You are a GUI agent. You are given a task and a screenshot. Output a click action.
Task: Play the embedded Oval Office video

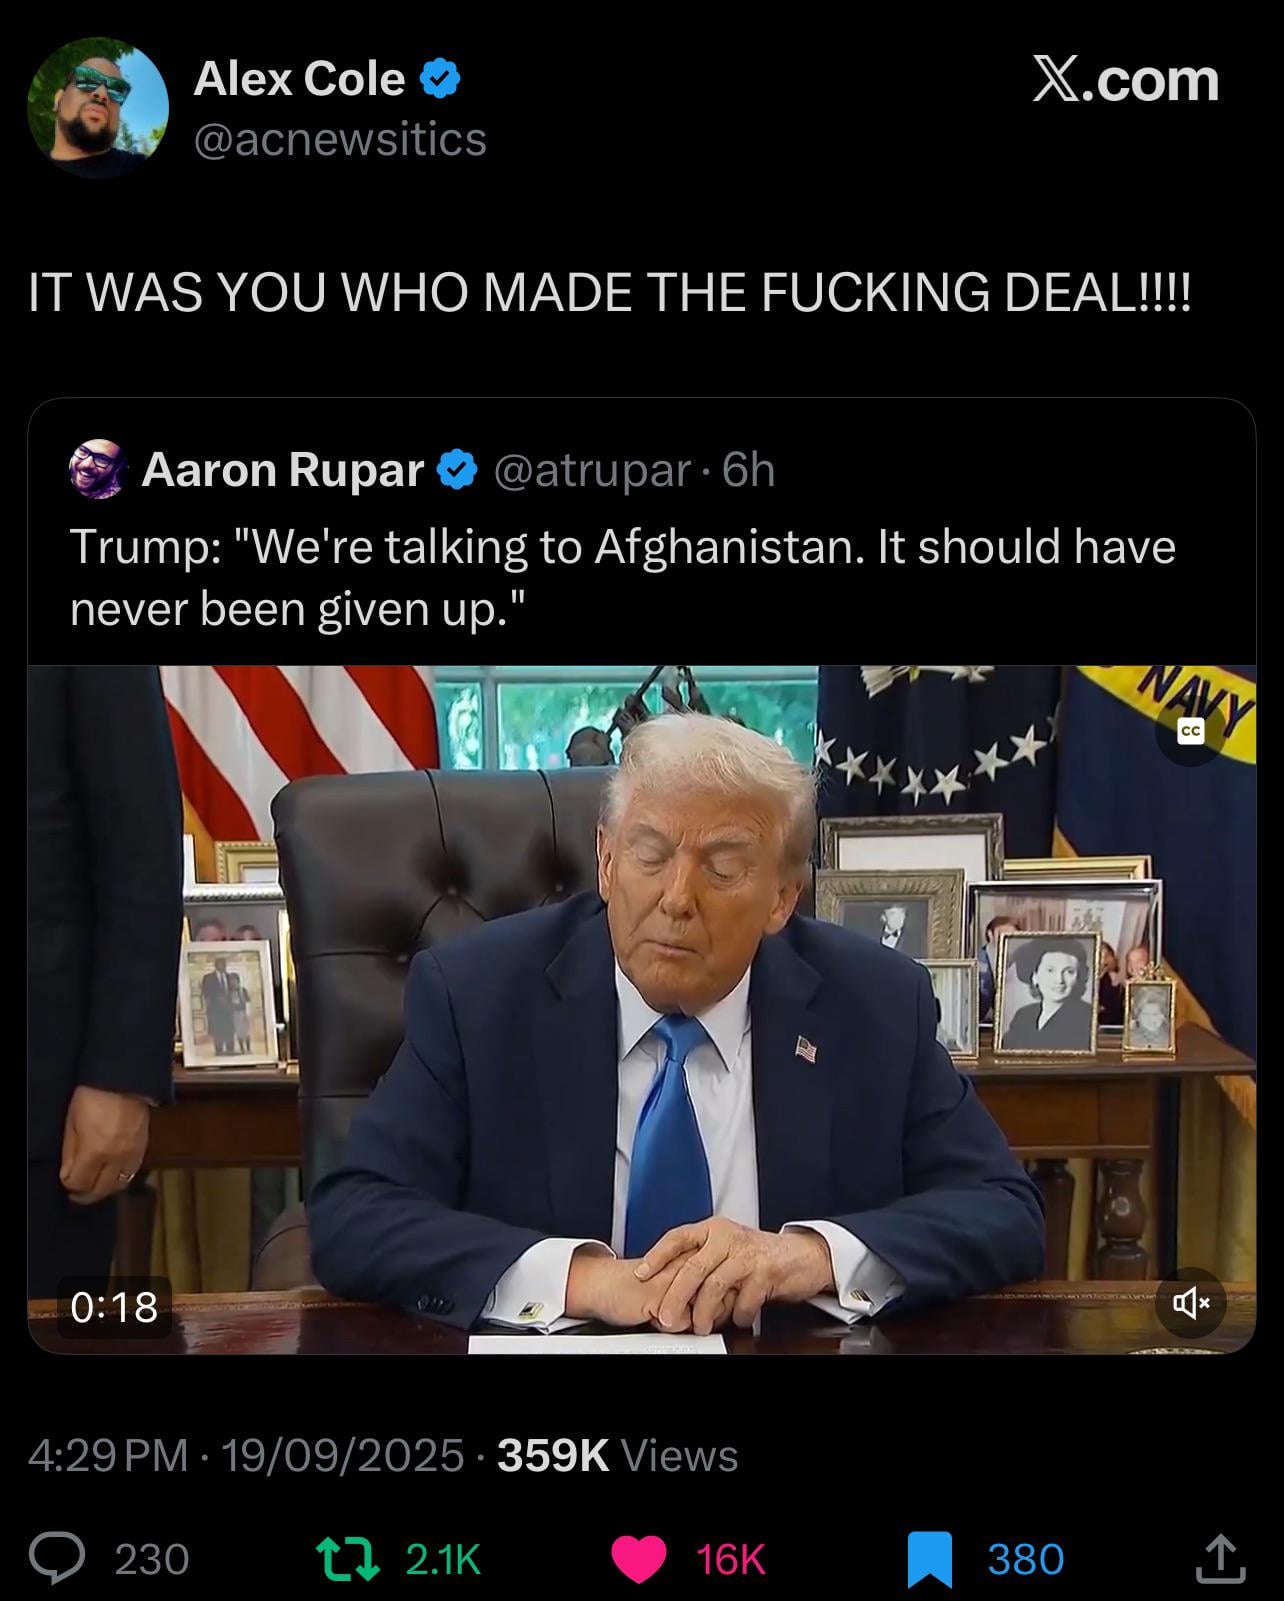tap(642, 1009)
